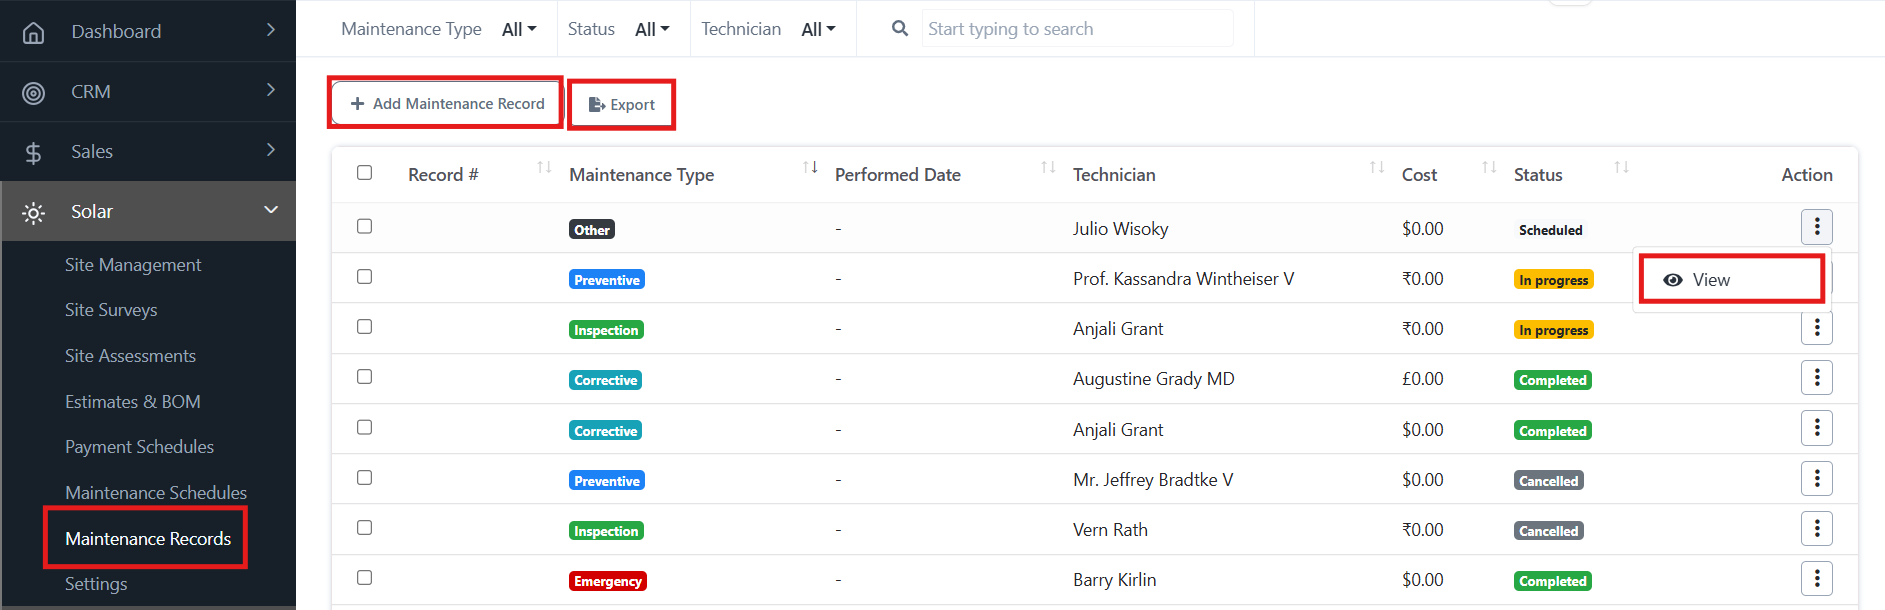Click the Sales dollar sign icon
Image resolution: width=1885 pixels, height=610 pixels.
pyautogui.click(x=33, y=153)
